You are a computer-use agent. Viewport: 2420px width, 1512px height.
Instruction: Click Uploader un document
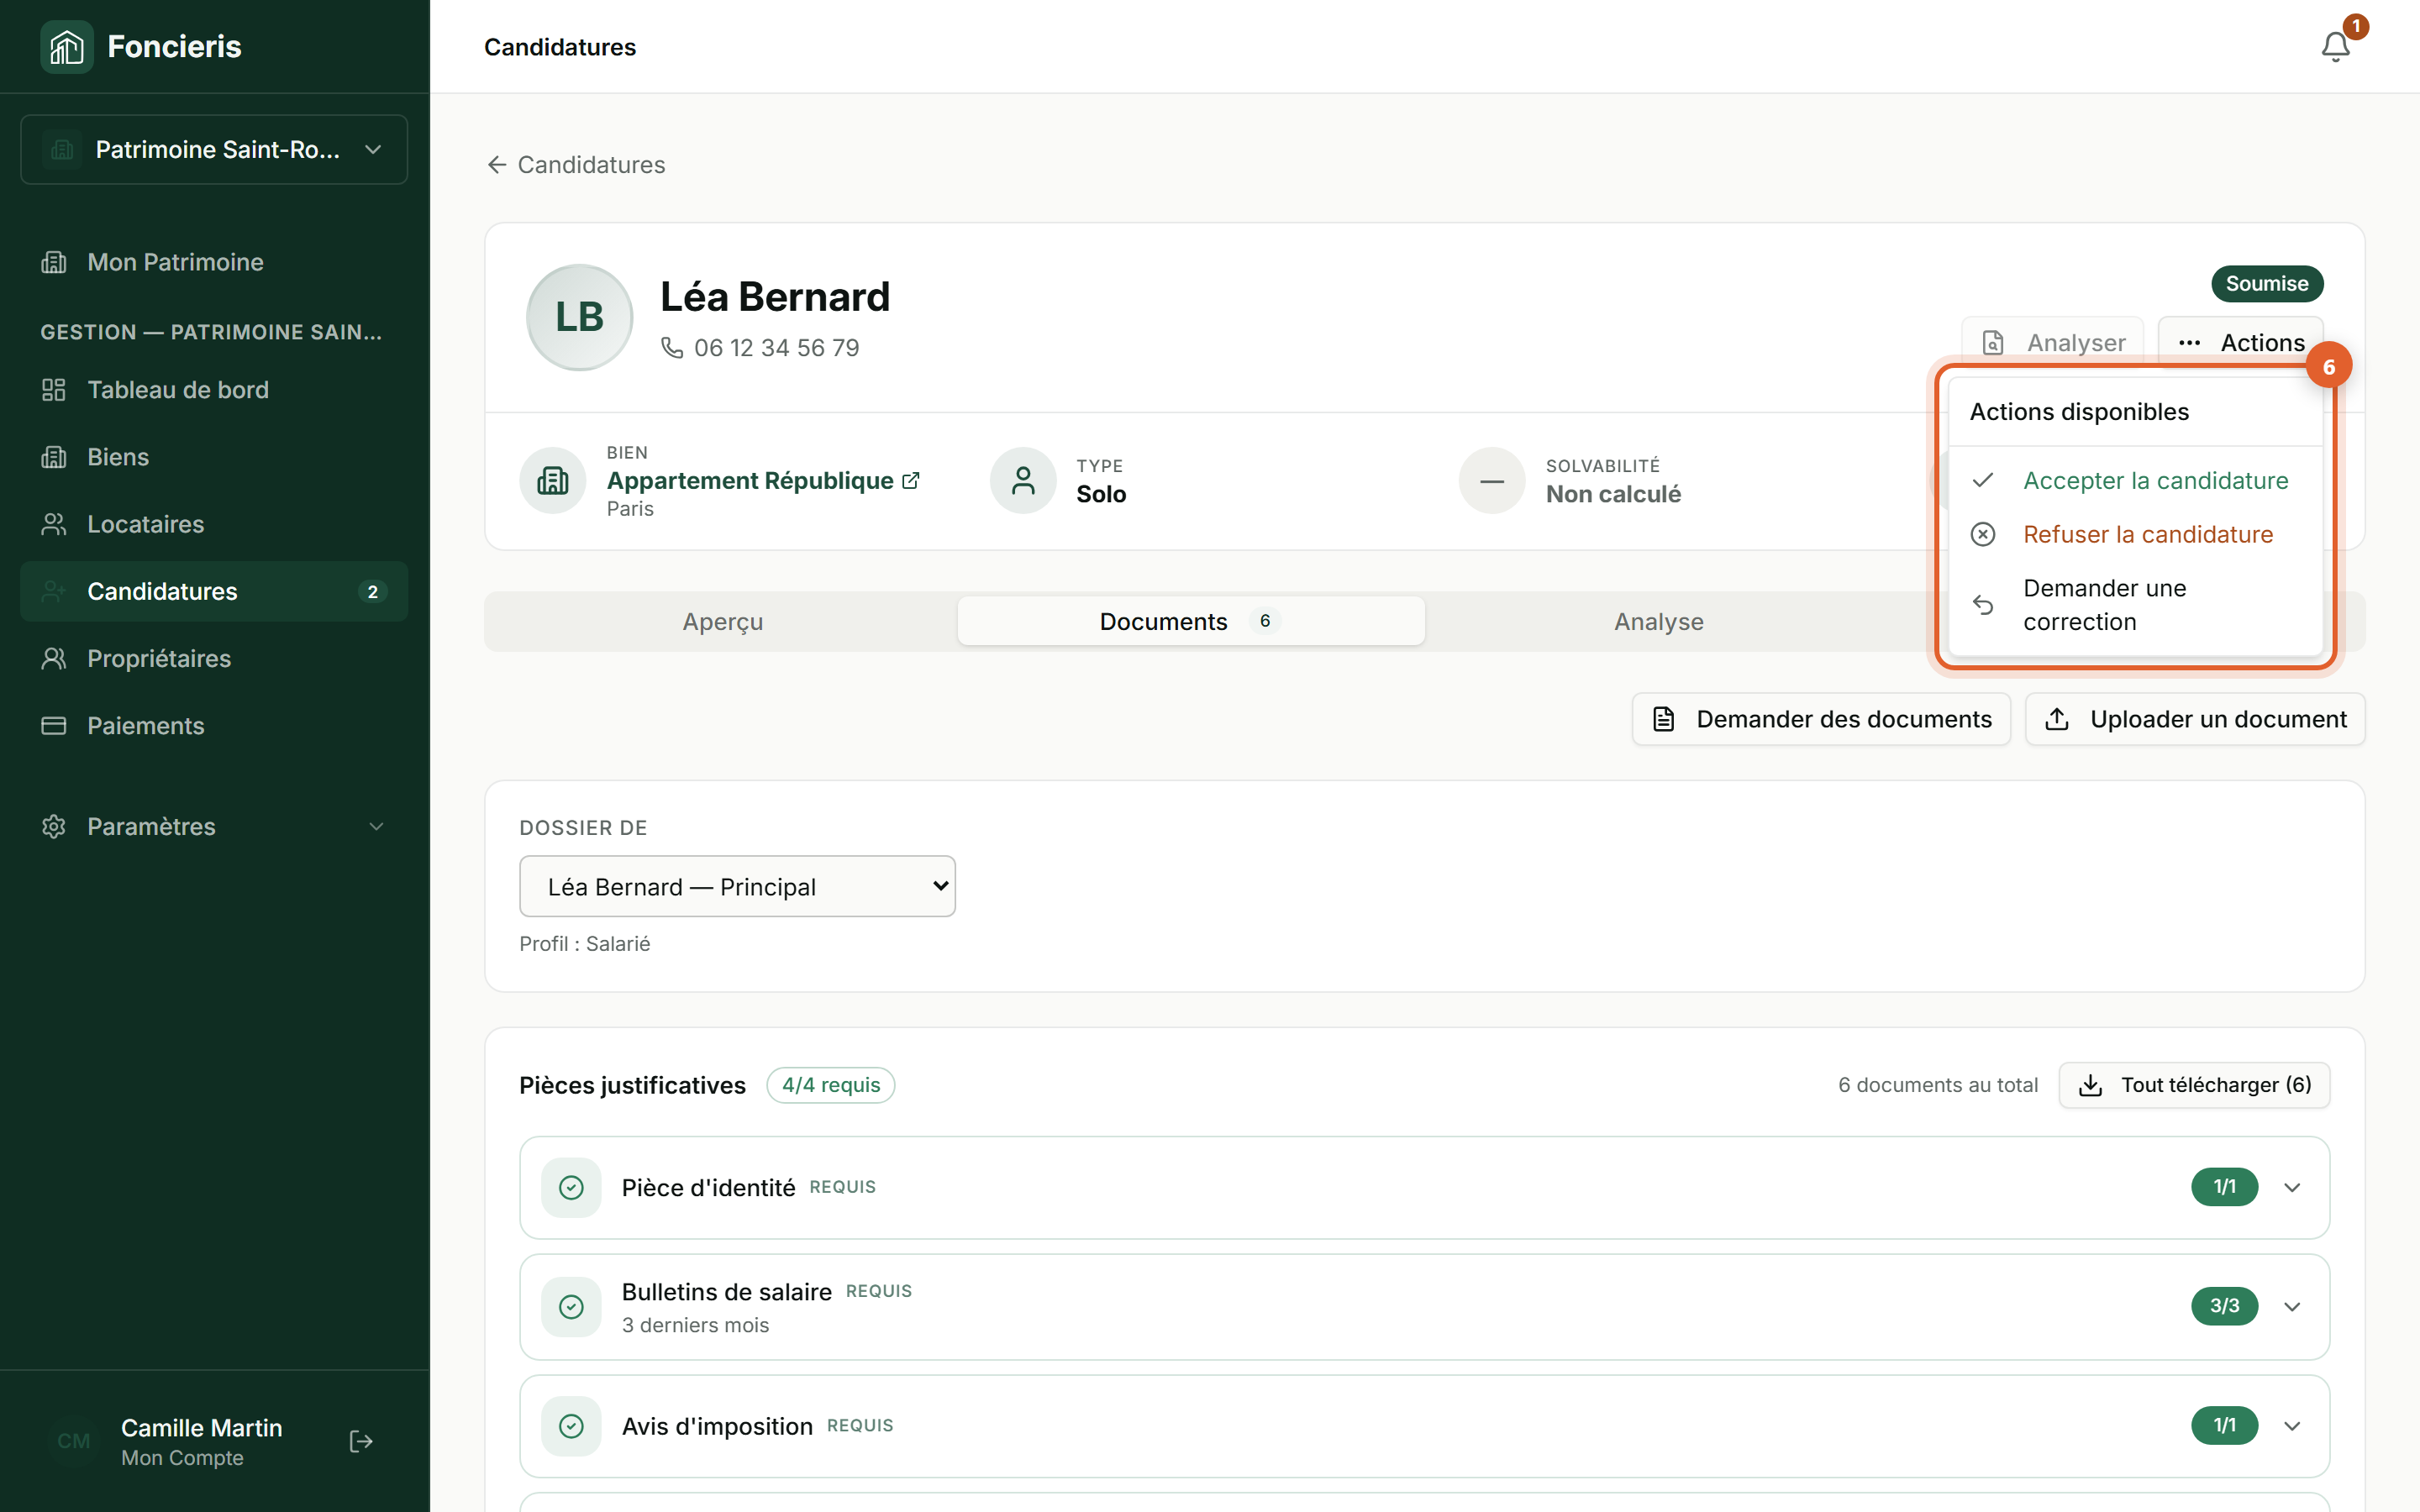pyautogui.click(x=2195, y=719)
